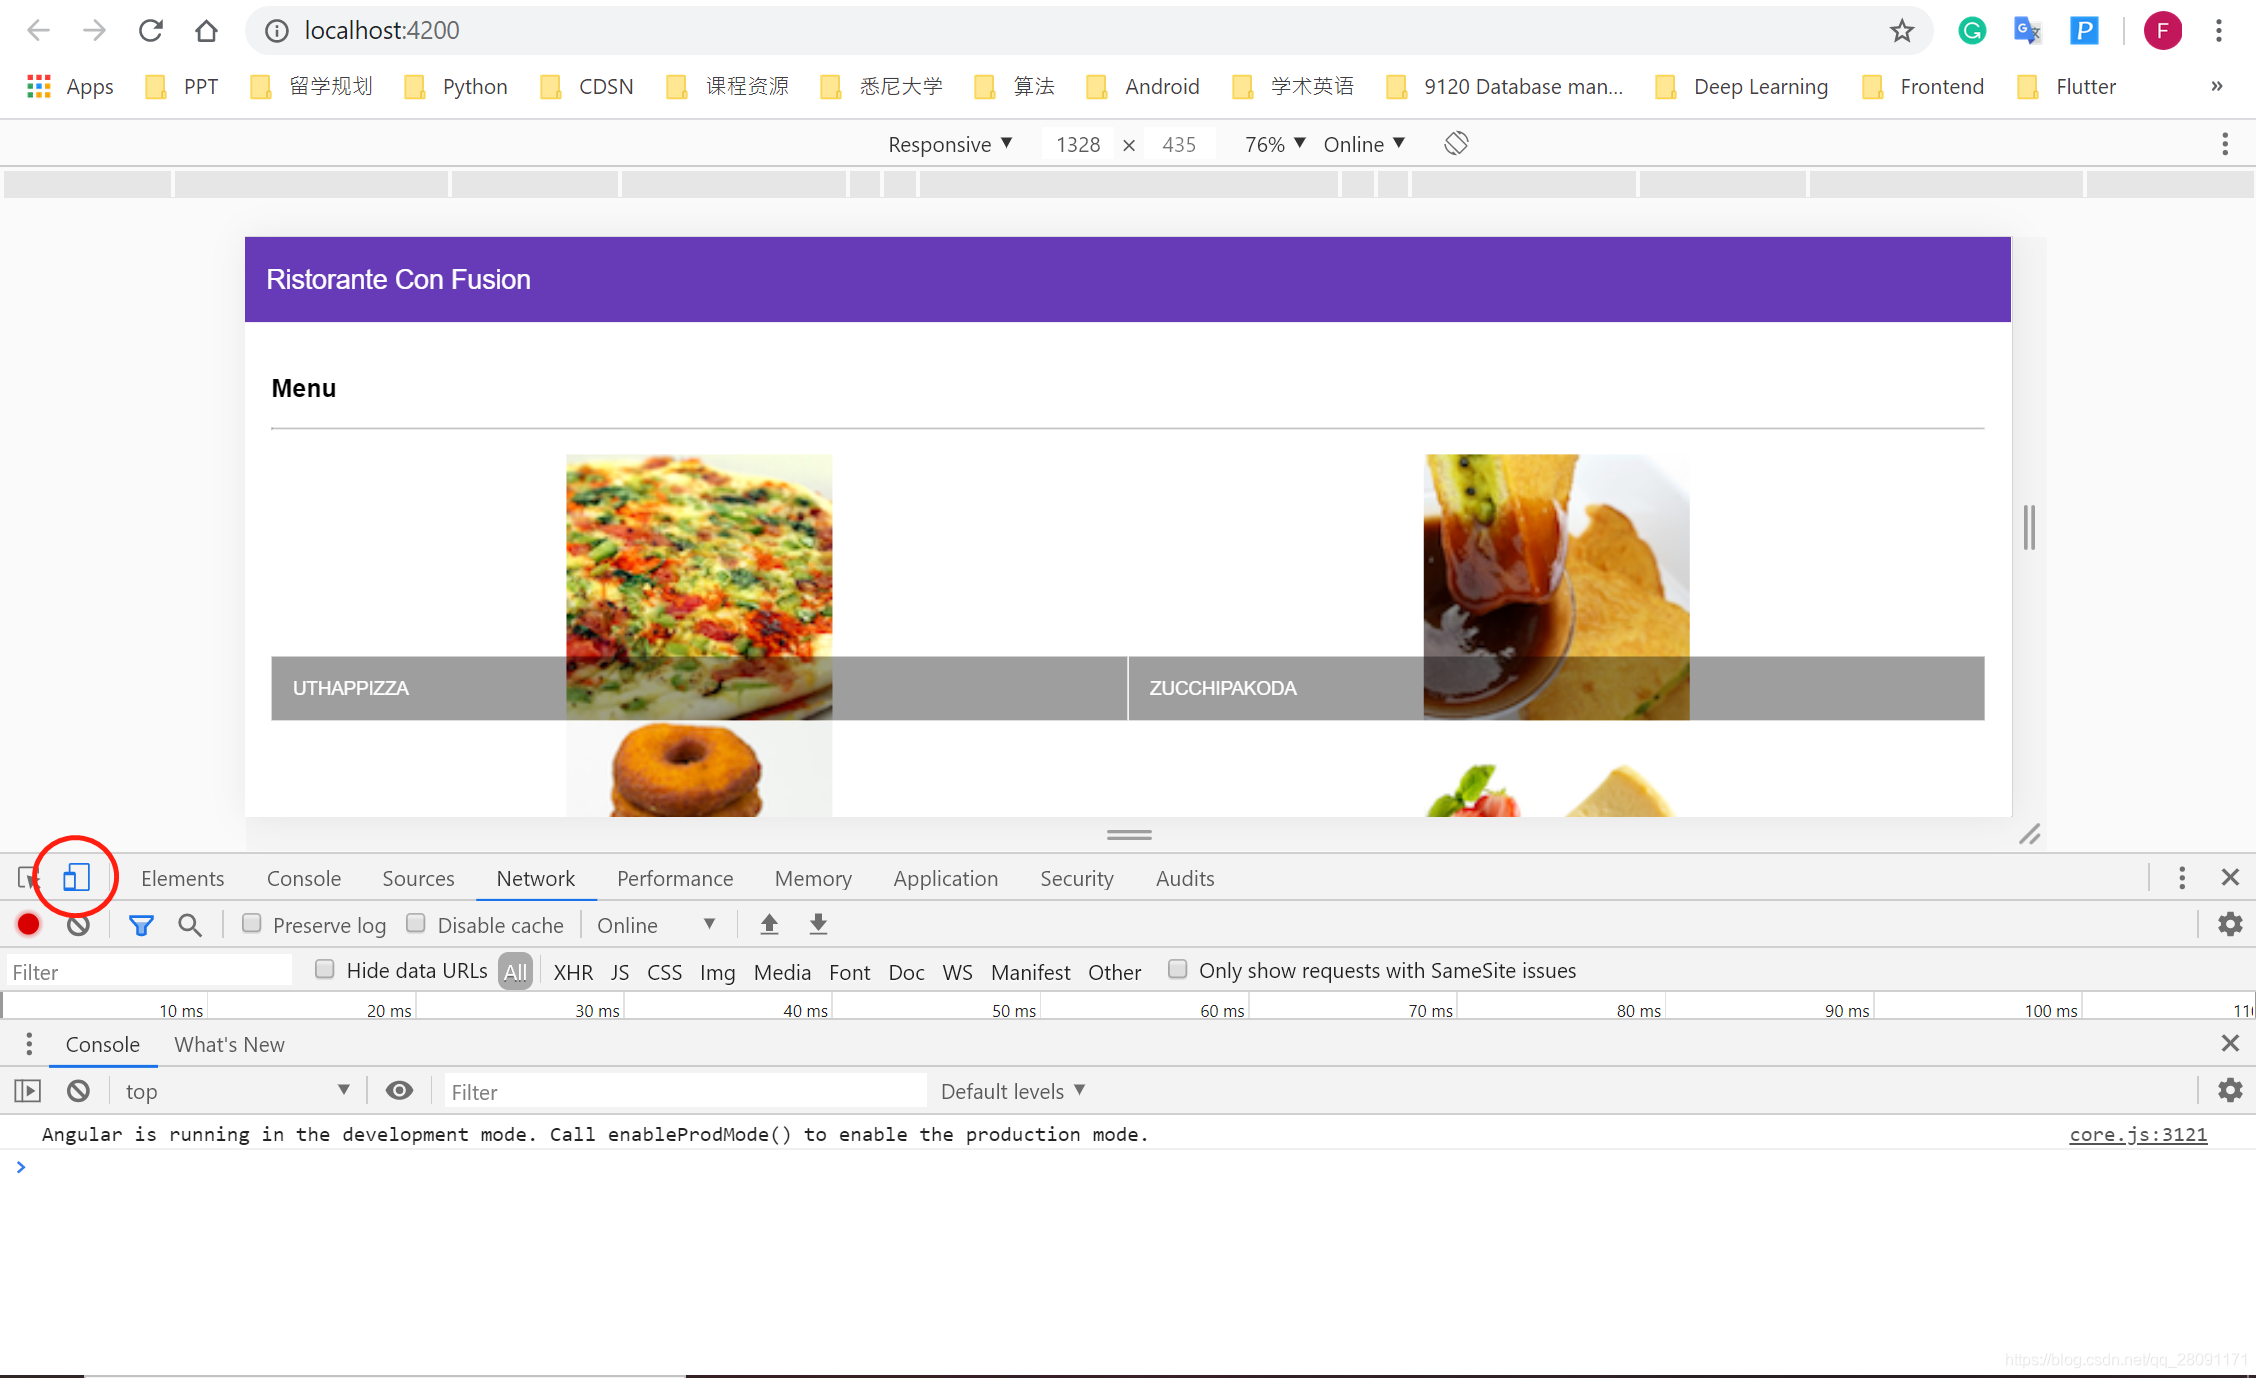
Task: Open the What's New drawer tab
Action: click(x=229, y=1044)
